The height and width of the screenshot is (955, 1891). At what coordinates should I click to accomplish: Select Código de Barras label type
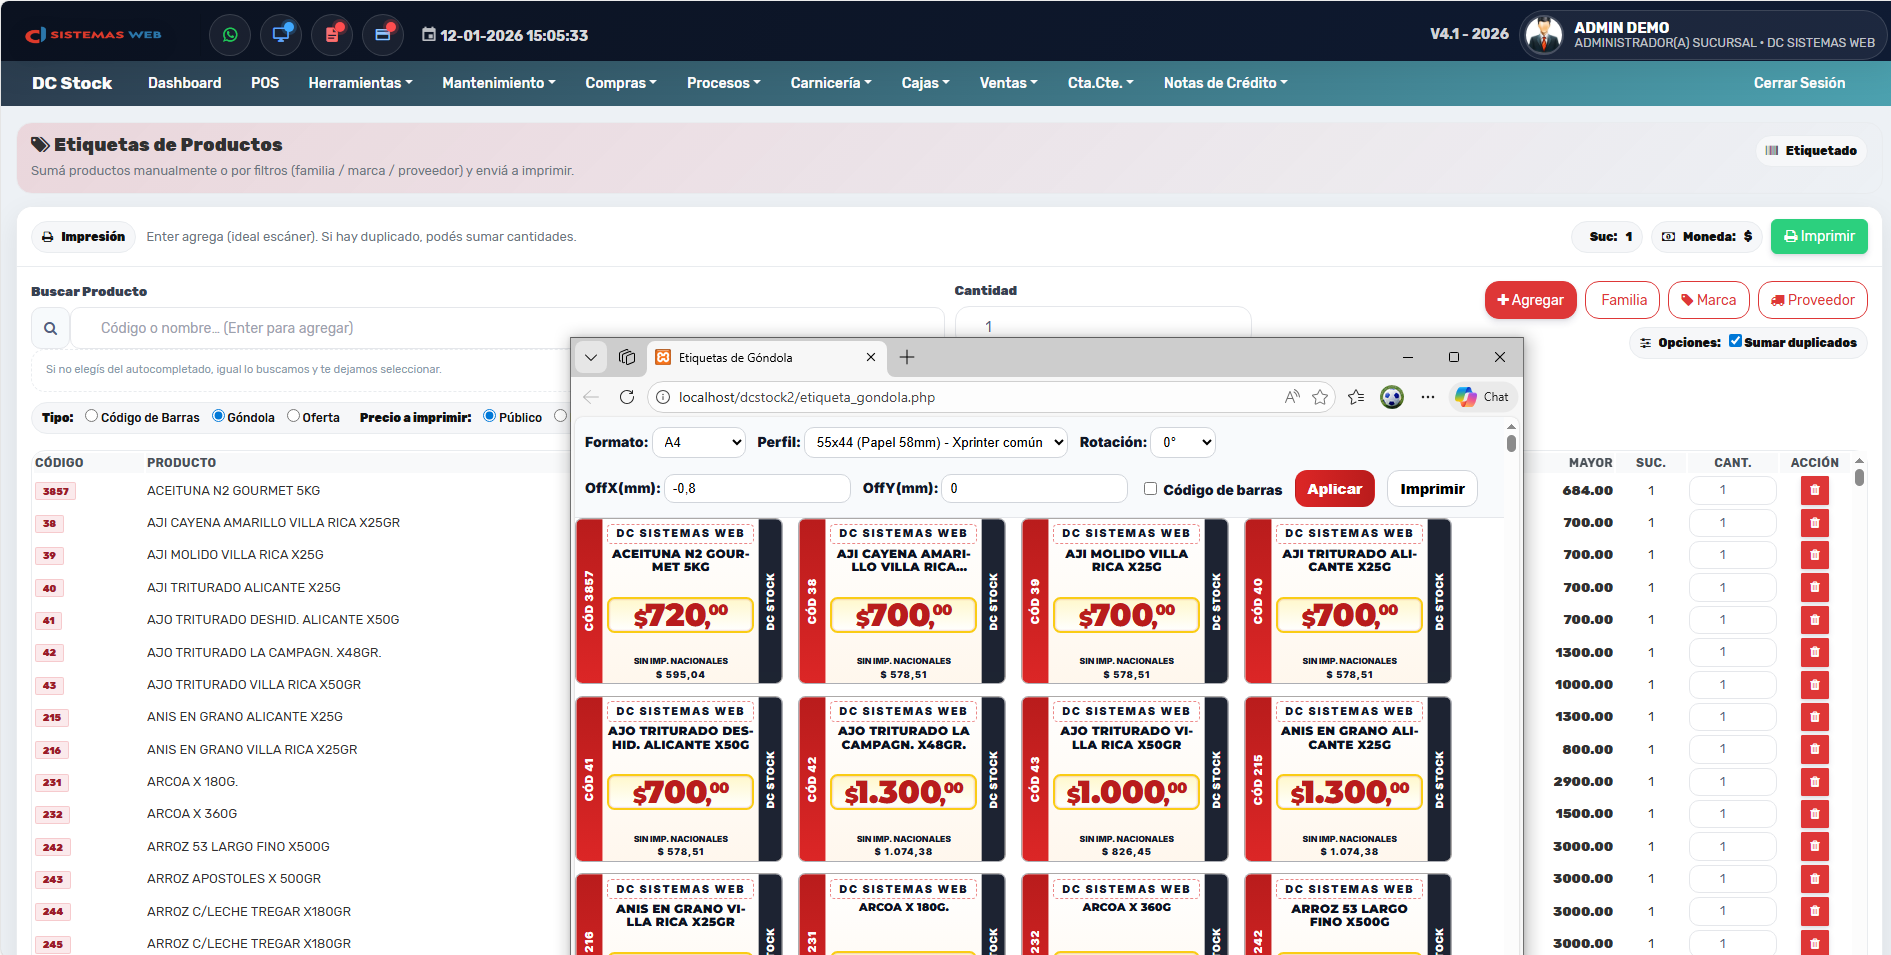coord(92,416)
